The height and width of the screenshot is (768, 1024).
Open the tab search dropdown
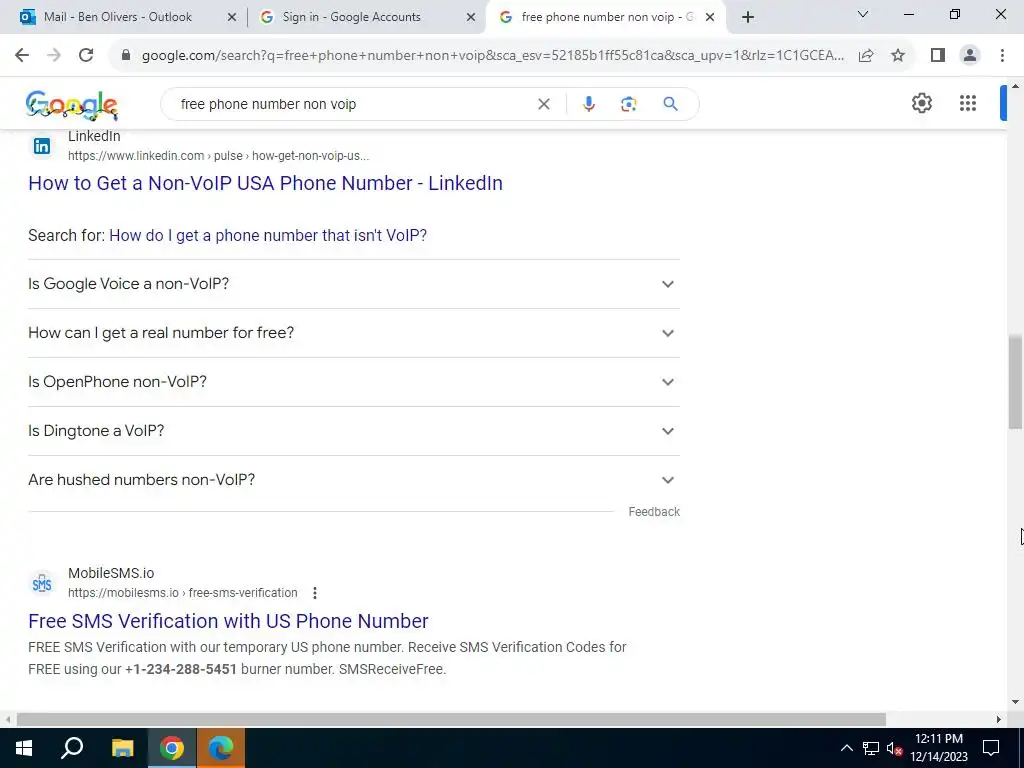[863, 14]
